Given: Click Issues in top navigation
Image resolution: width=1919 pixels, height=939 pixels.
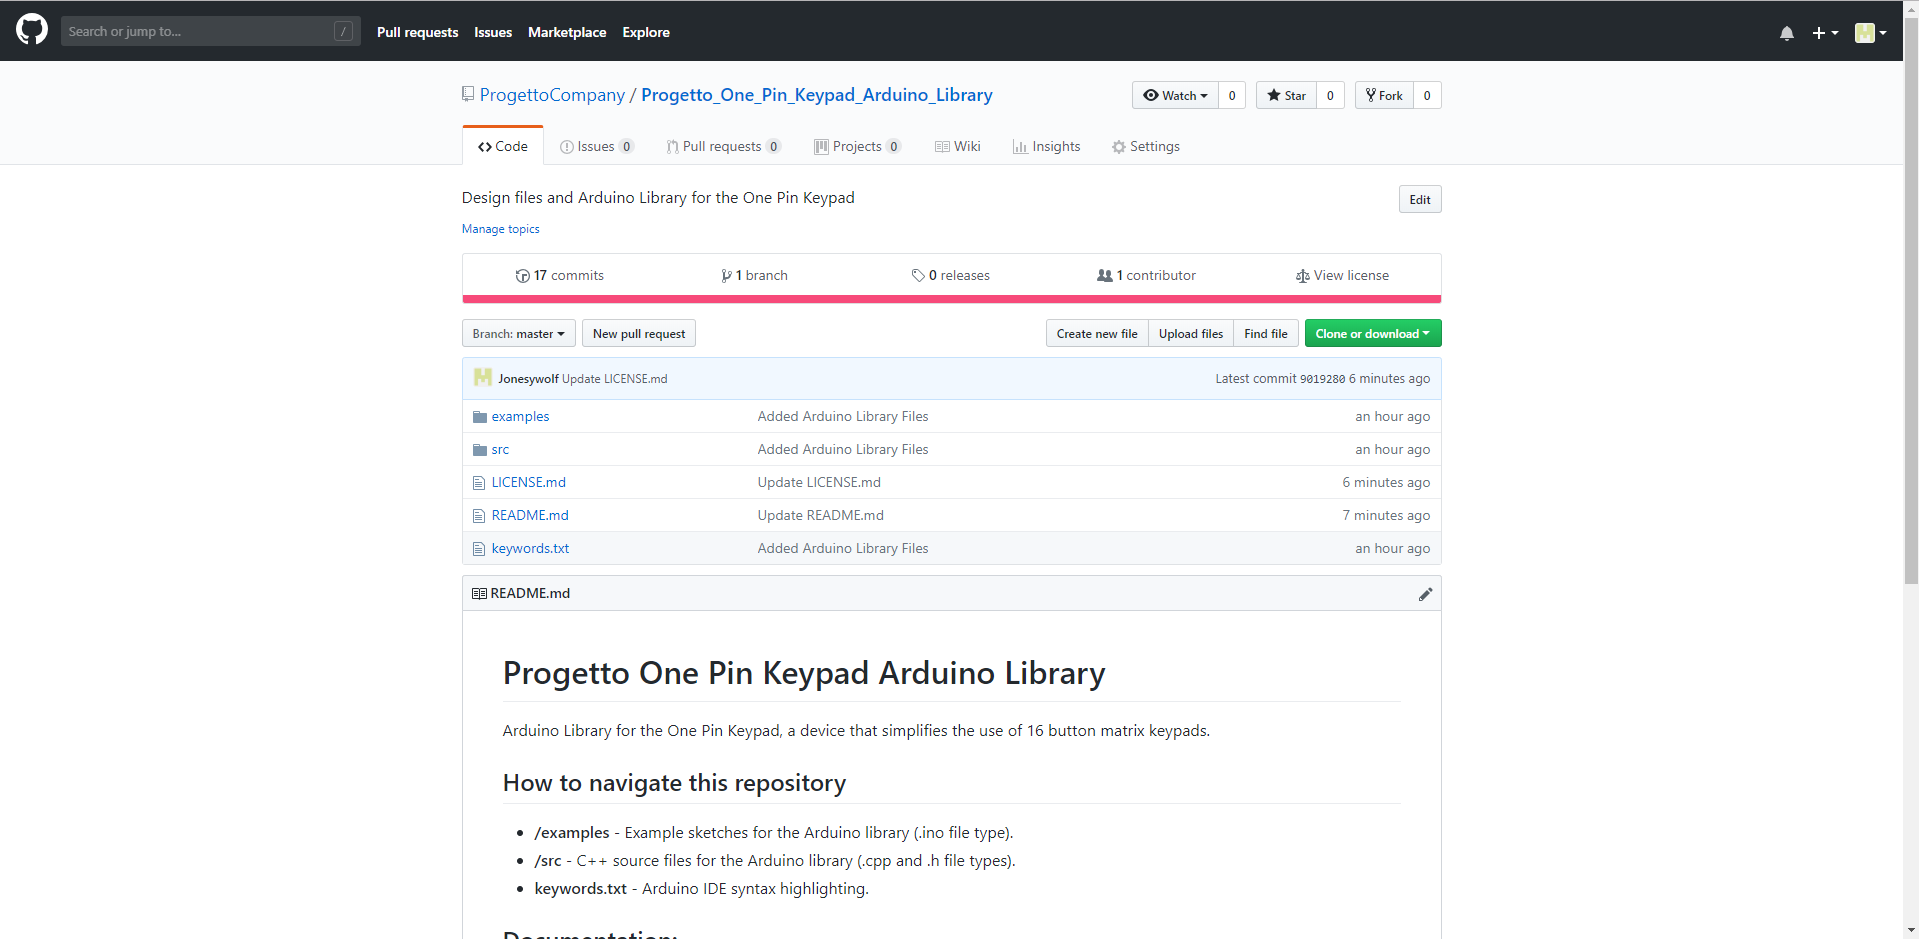Looking at the screenshot, I should click(493, 32).
